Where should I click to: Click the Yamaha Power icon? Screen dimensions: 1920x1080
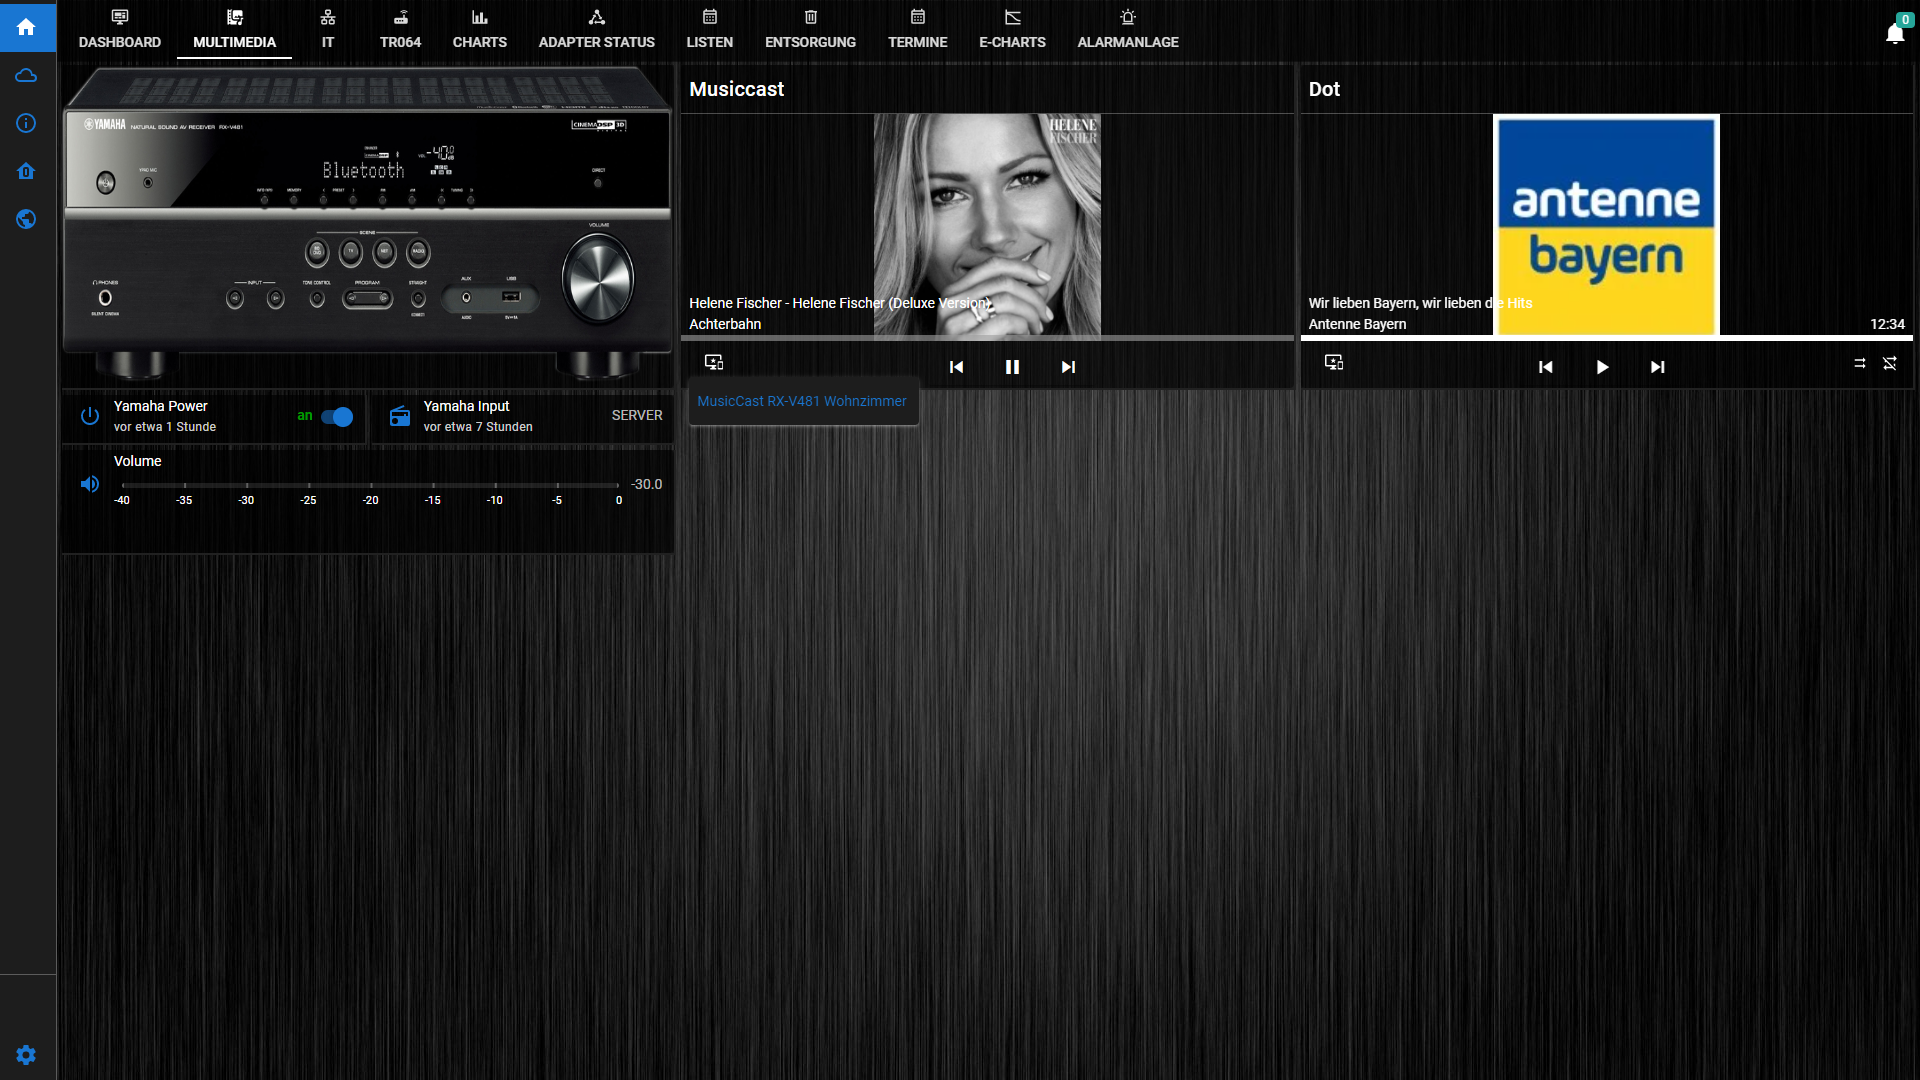pyautogui.click(x=90, y=416)
